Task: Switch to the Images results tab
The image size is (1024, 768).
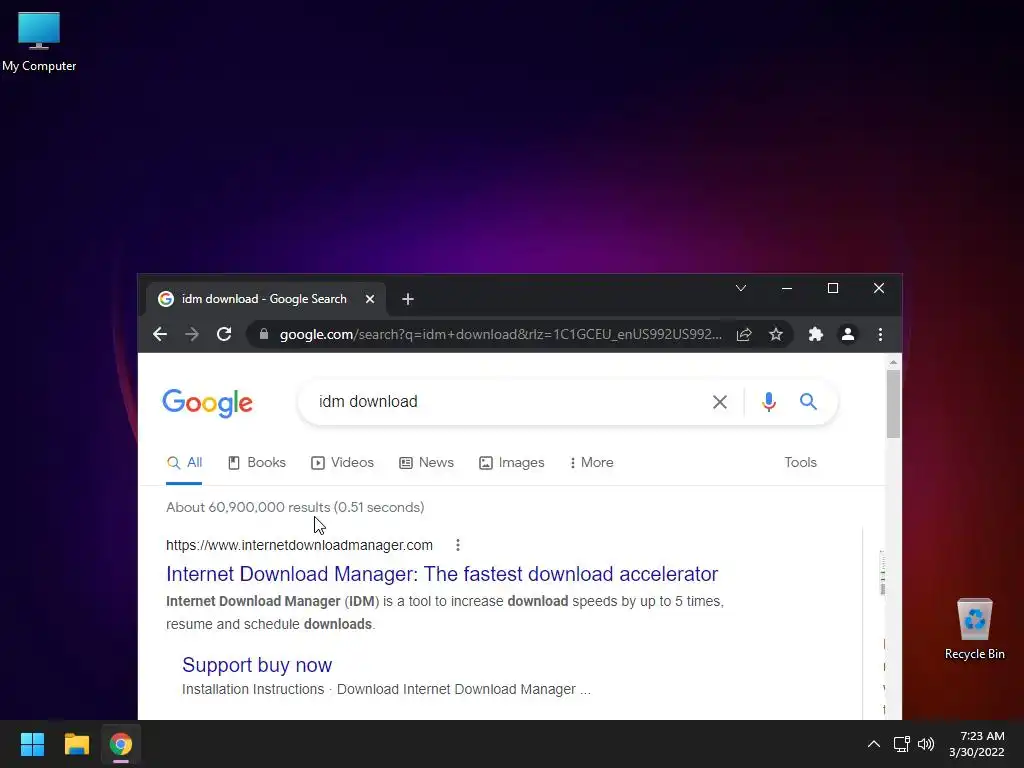Action: pyautogui.click(x=511, y=462)
